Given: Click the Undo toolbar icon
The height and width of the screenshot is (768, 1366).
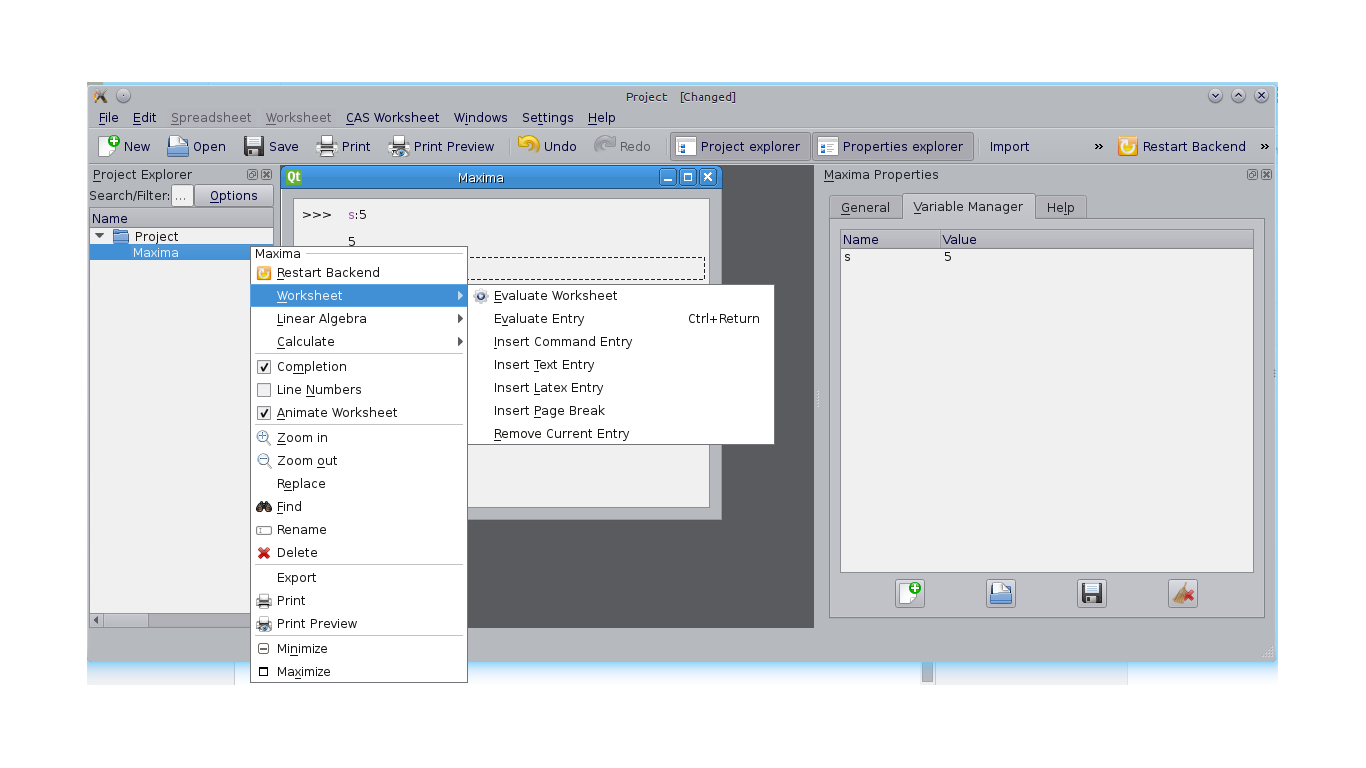Looking at the screenshot, I should click(x=547, y=146).
